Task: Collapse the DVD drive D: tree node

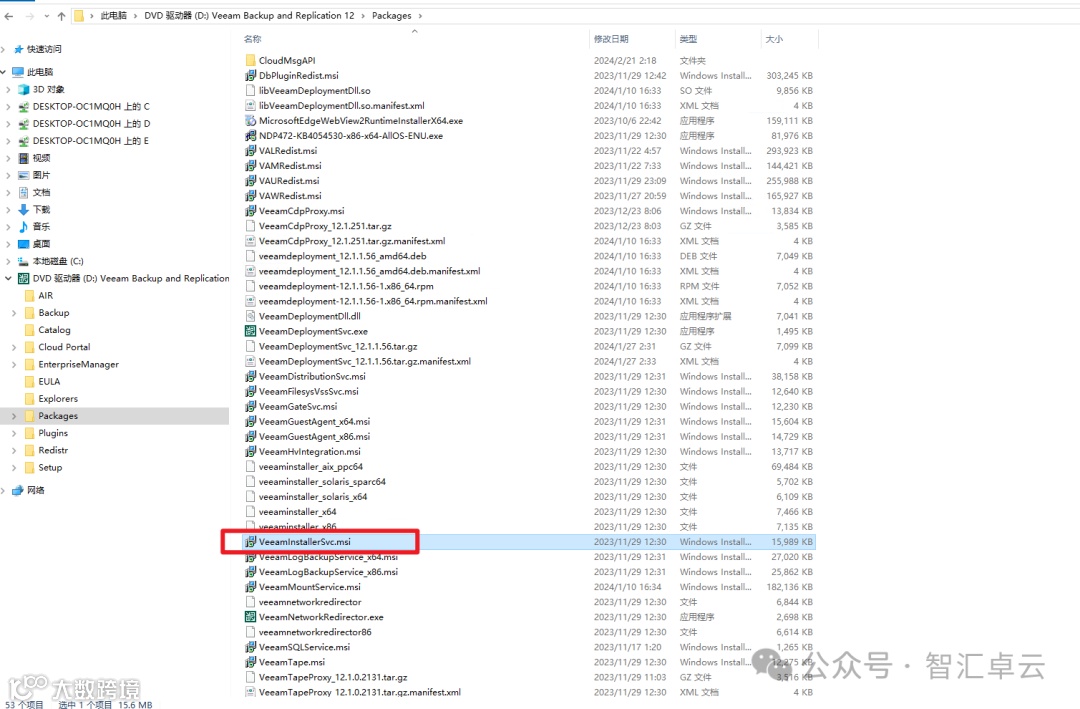Action: click(8, 278)
